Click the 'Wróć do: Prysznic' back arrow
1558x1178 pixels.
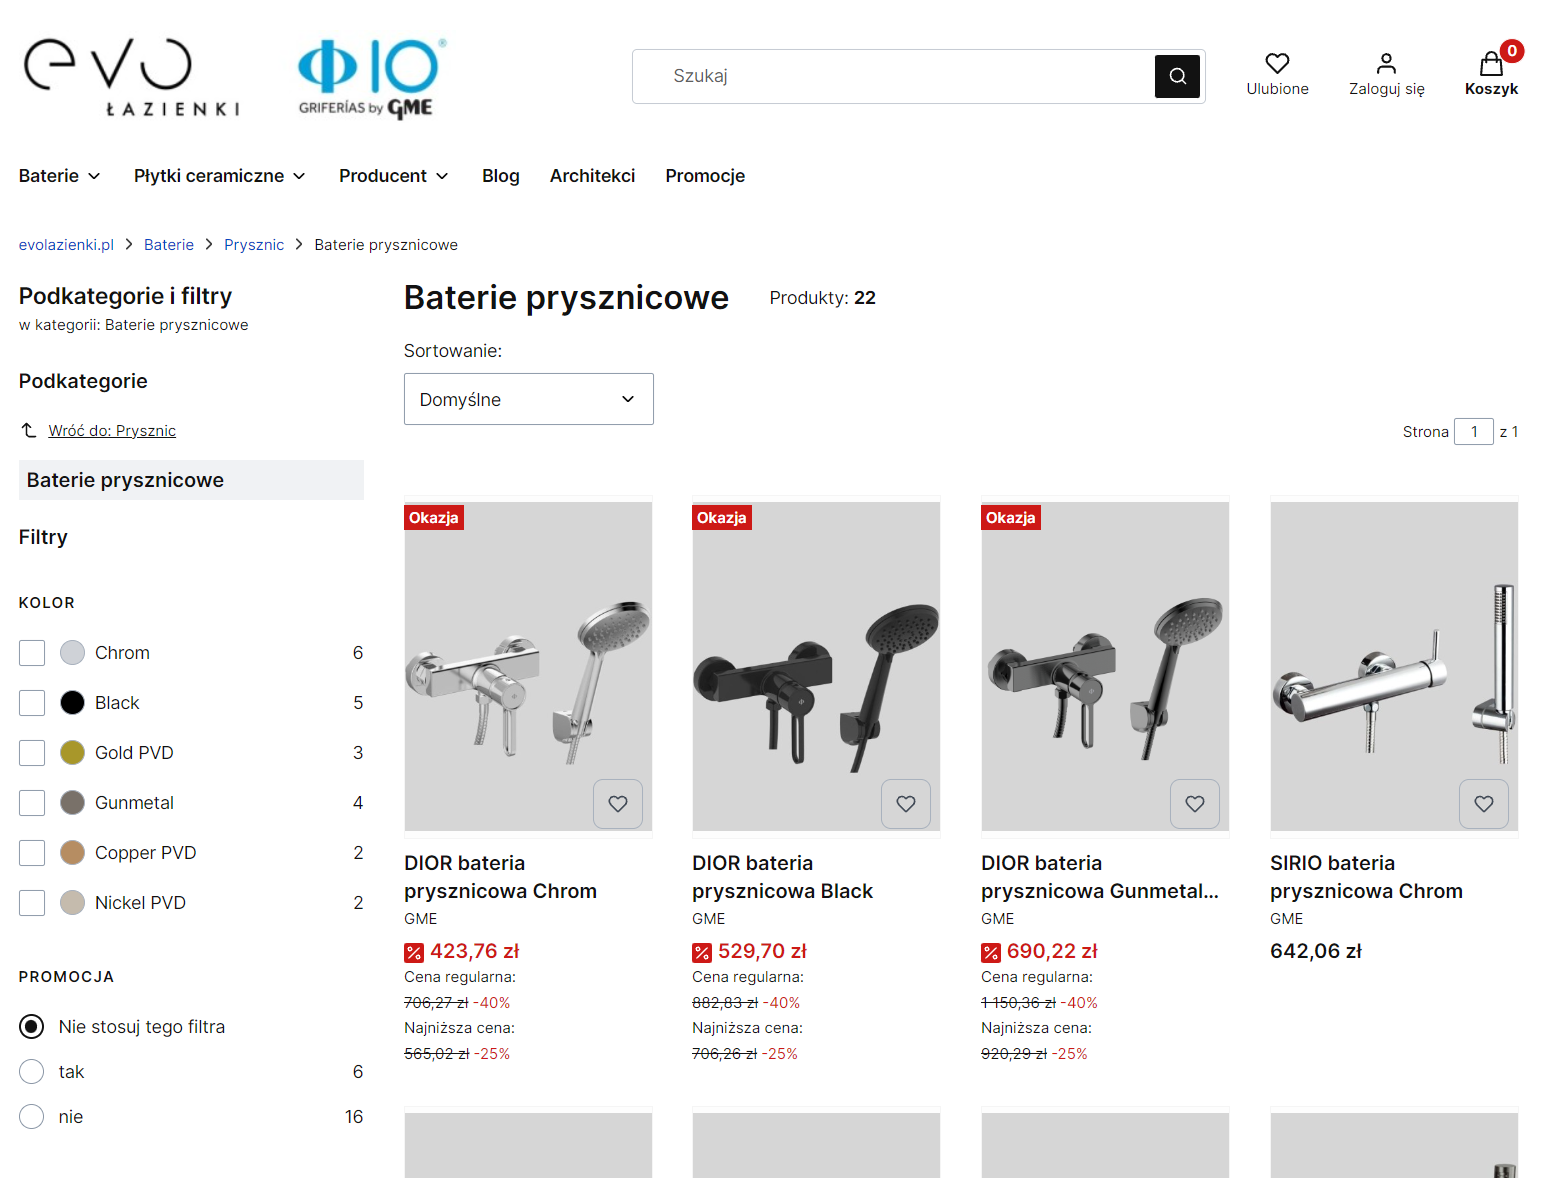coord(30,430)
